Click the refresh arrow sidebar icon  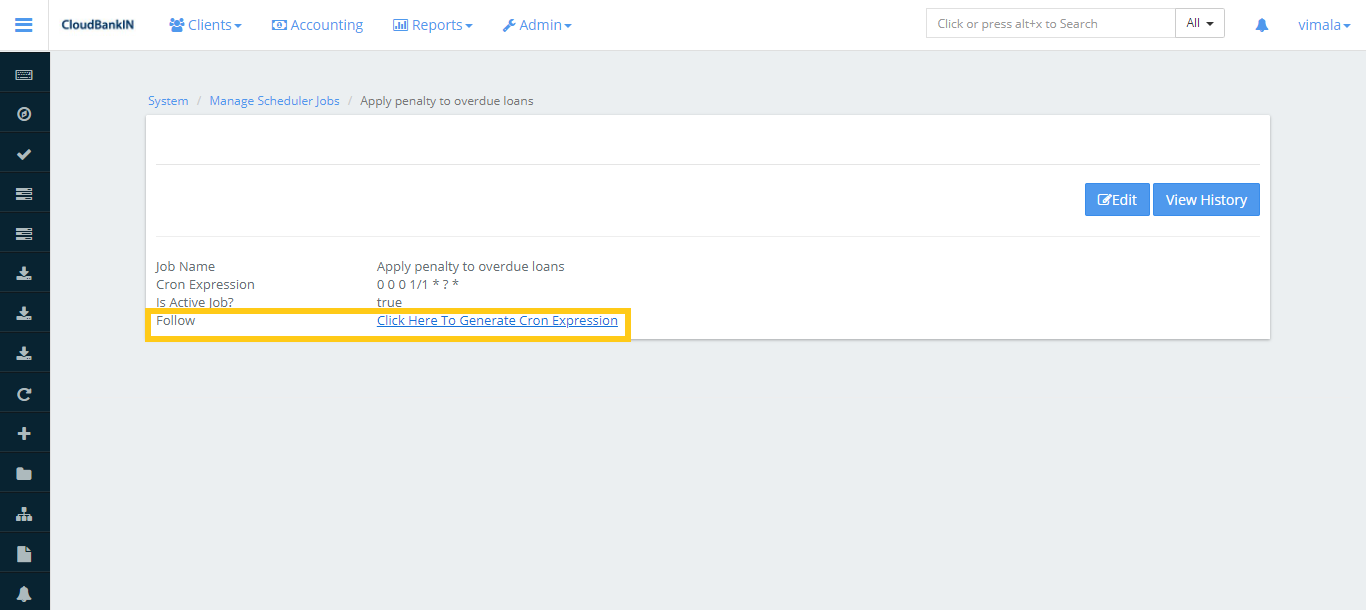tap(24, 394)
